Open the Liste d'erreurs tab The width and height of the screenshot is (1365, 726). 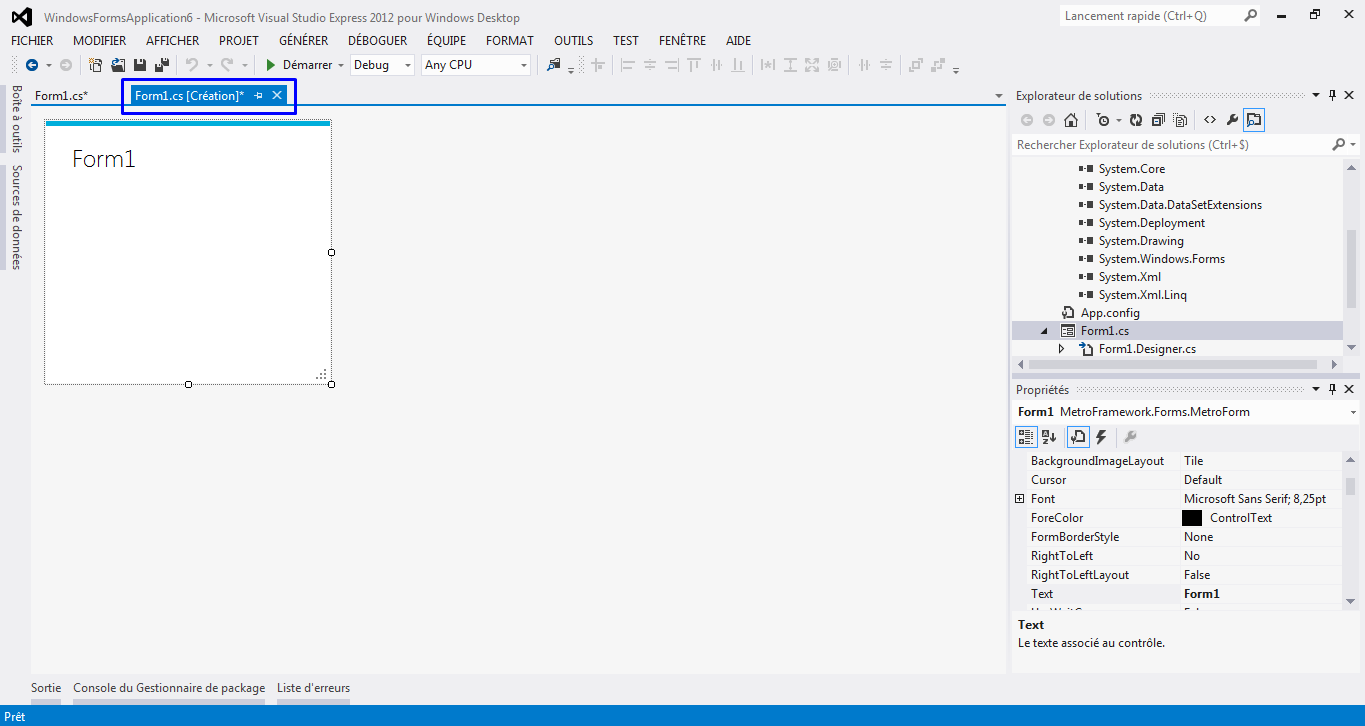313,688
